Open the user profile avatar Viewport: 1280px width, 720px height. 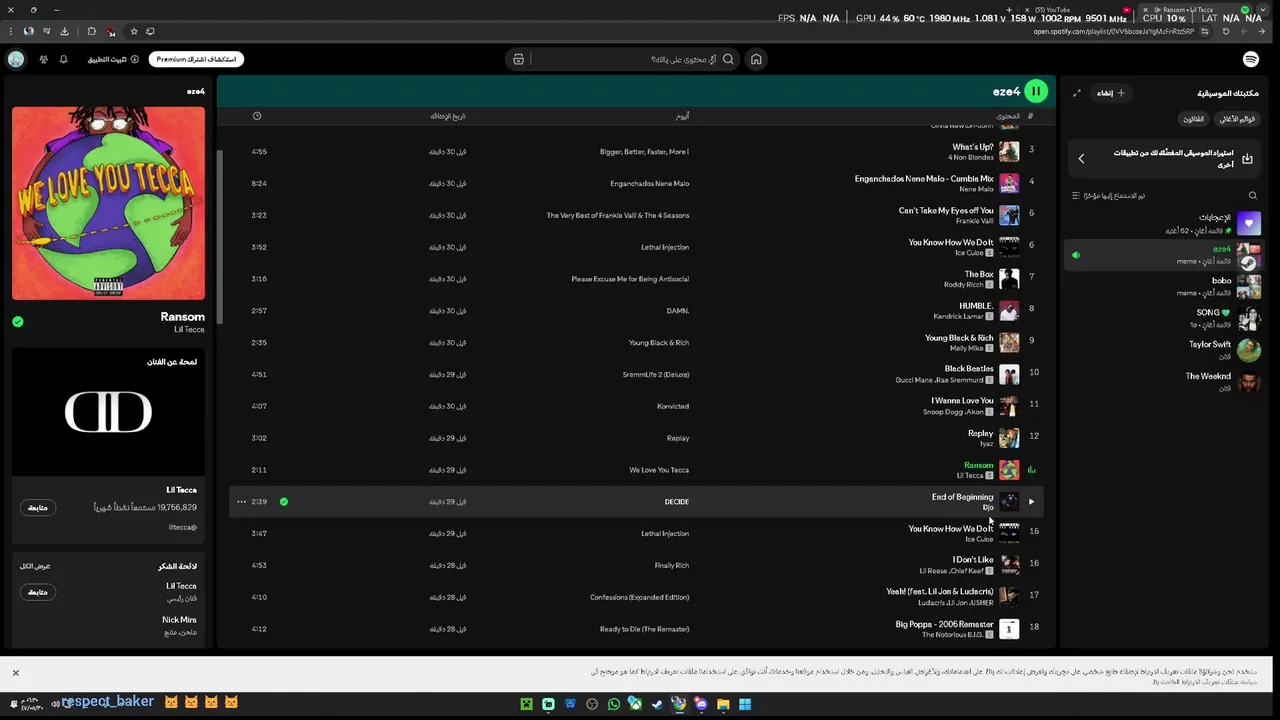pyautogui.click(x=16, y=59)
